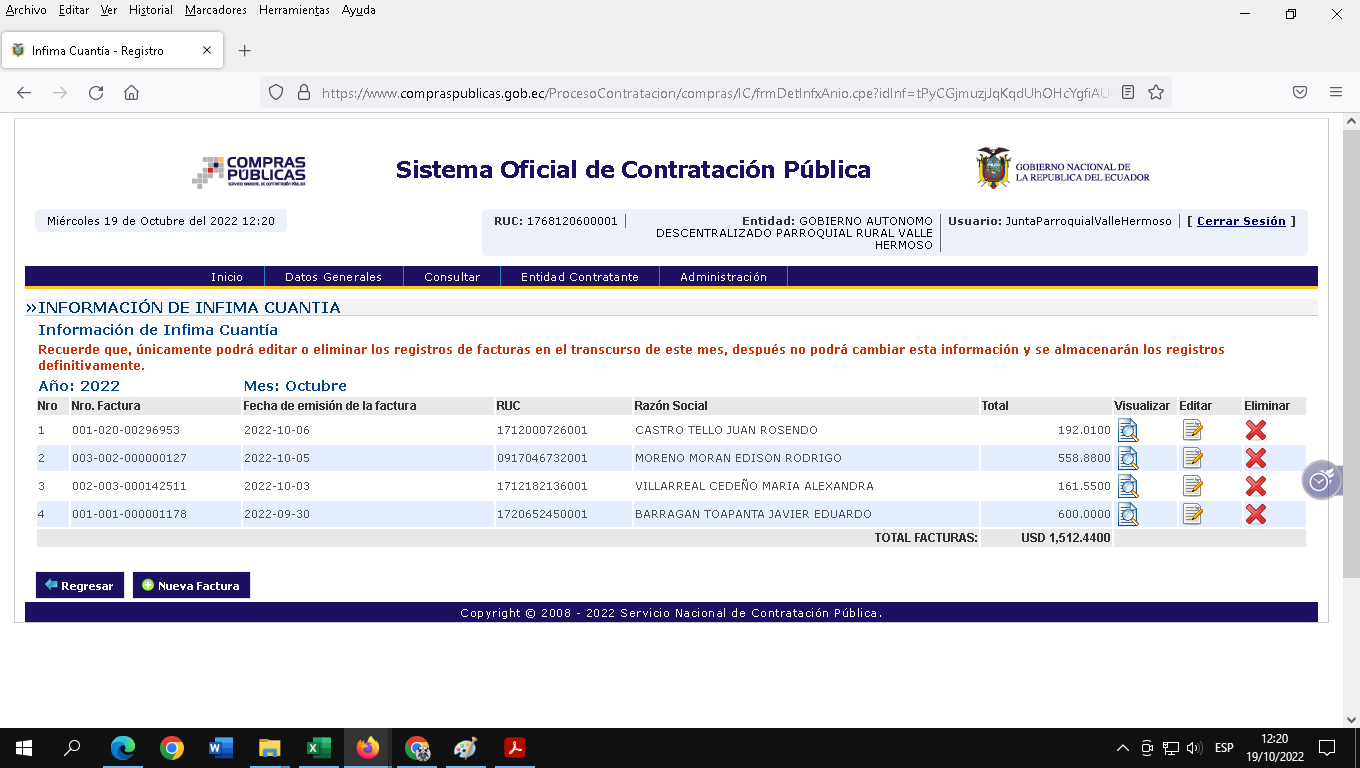This screenshot has height=768, width=1360.
Task: Delete the VILLARREAL CEDEÑO MARIA ALEXANDRA invoice
Action: (1256, 487)
